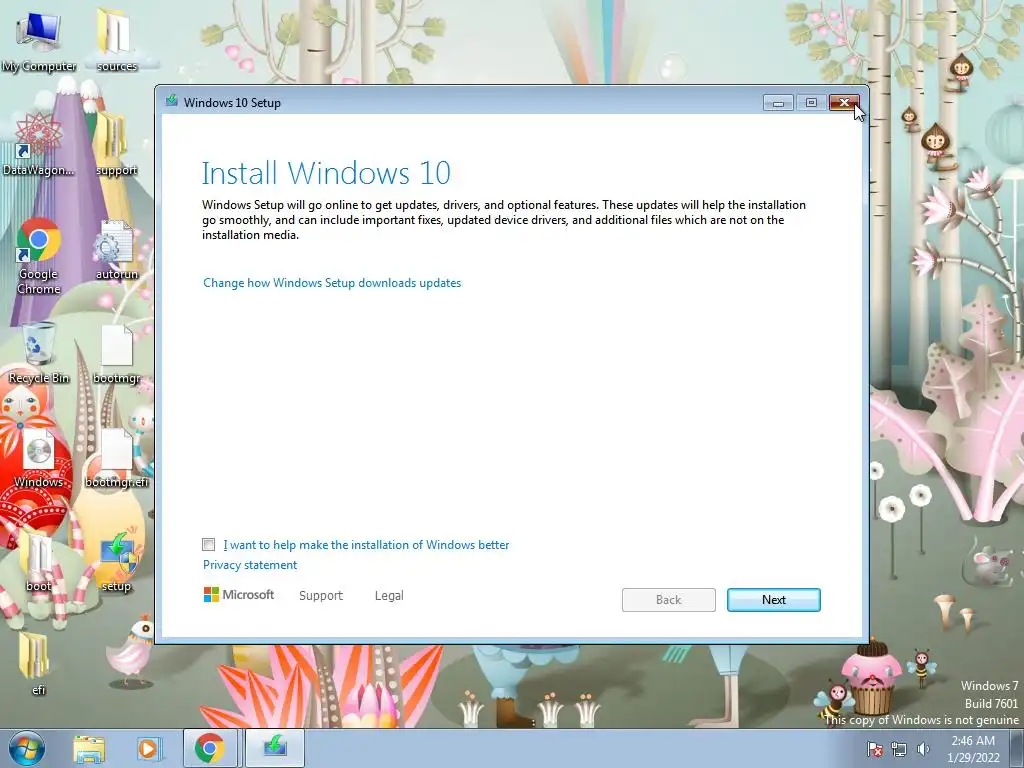Open Change how Windows Setup downloads updates
This screenshot has width=1024, height=768.
tap(332, 283)
